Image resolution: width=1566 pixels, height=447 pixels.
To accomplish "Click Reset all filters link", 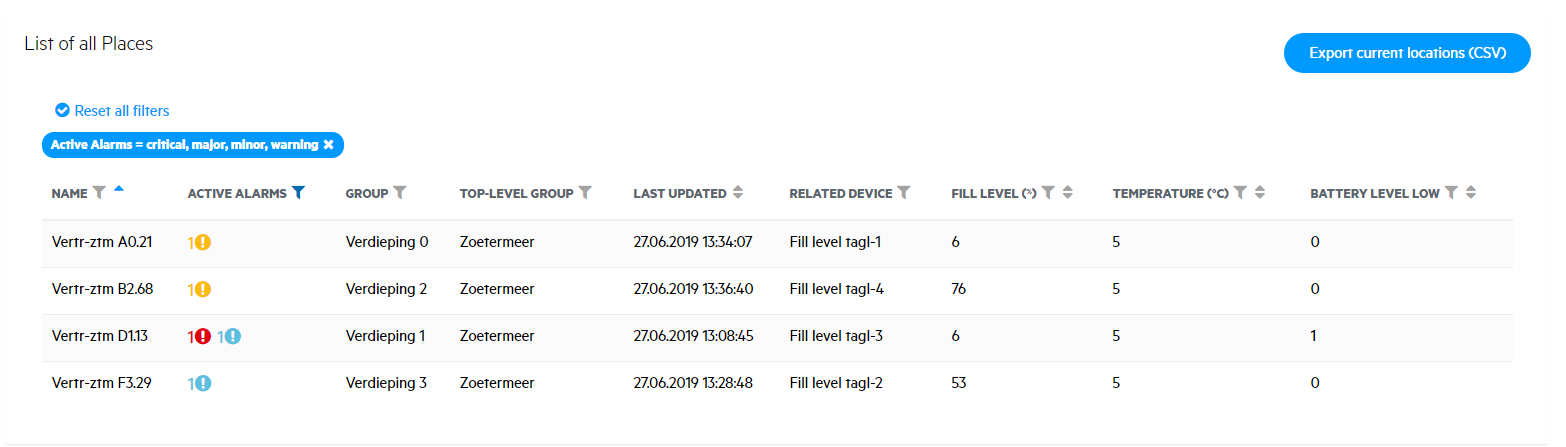I will tap(112, 111).
